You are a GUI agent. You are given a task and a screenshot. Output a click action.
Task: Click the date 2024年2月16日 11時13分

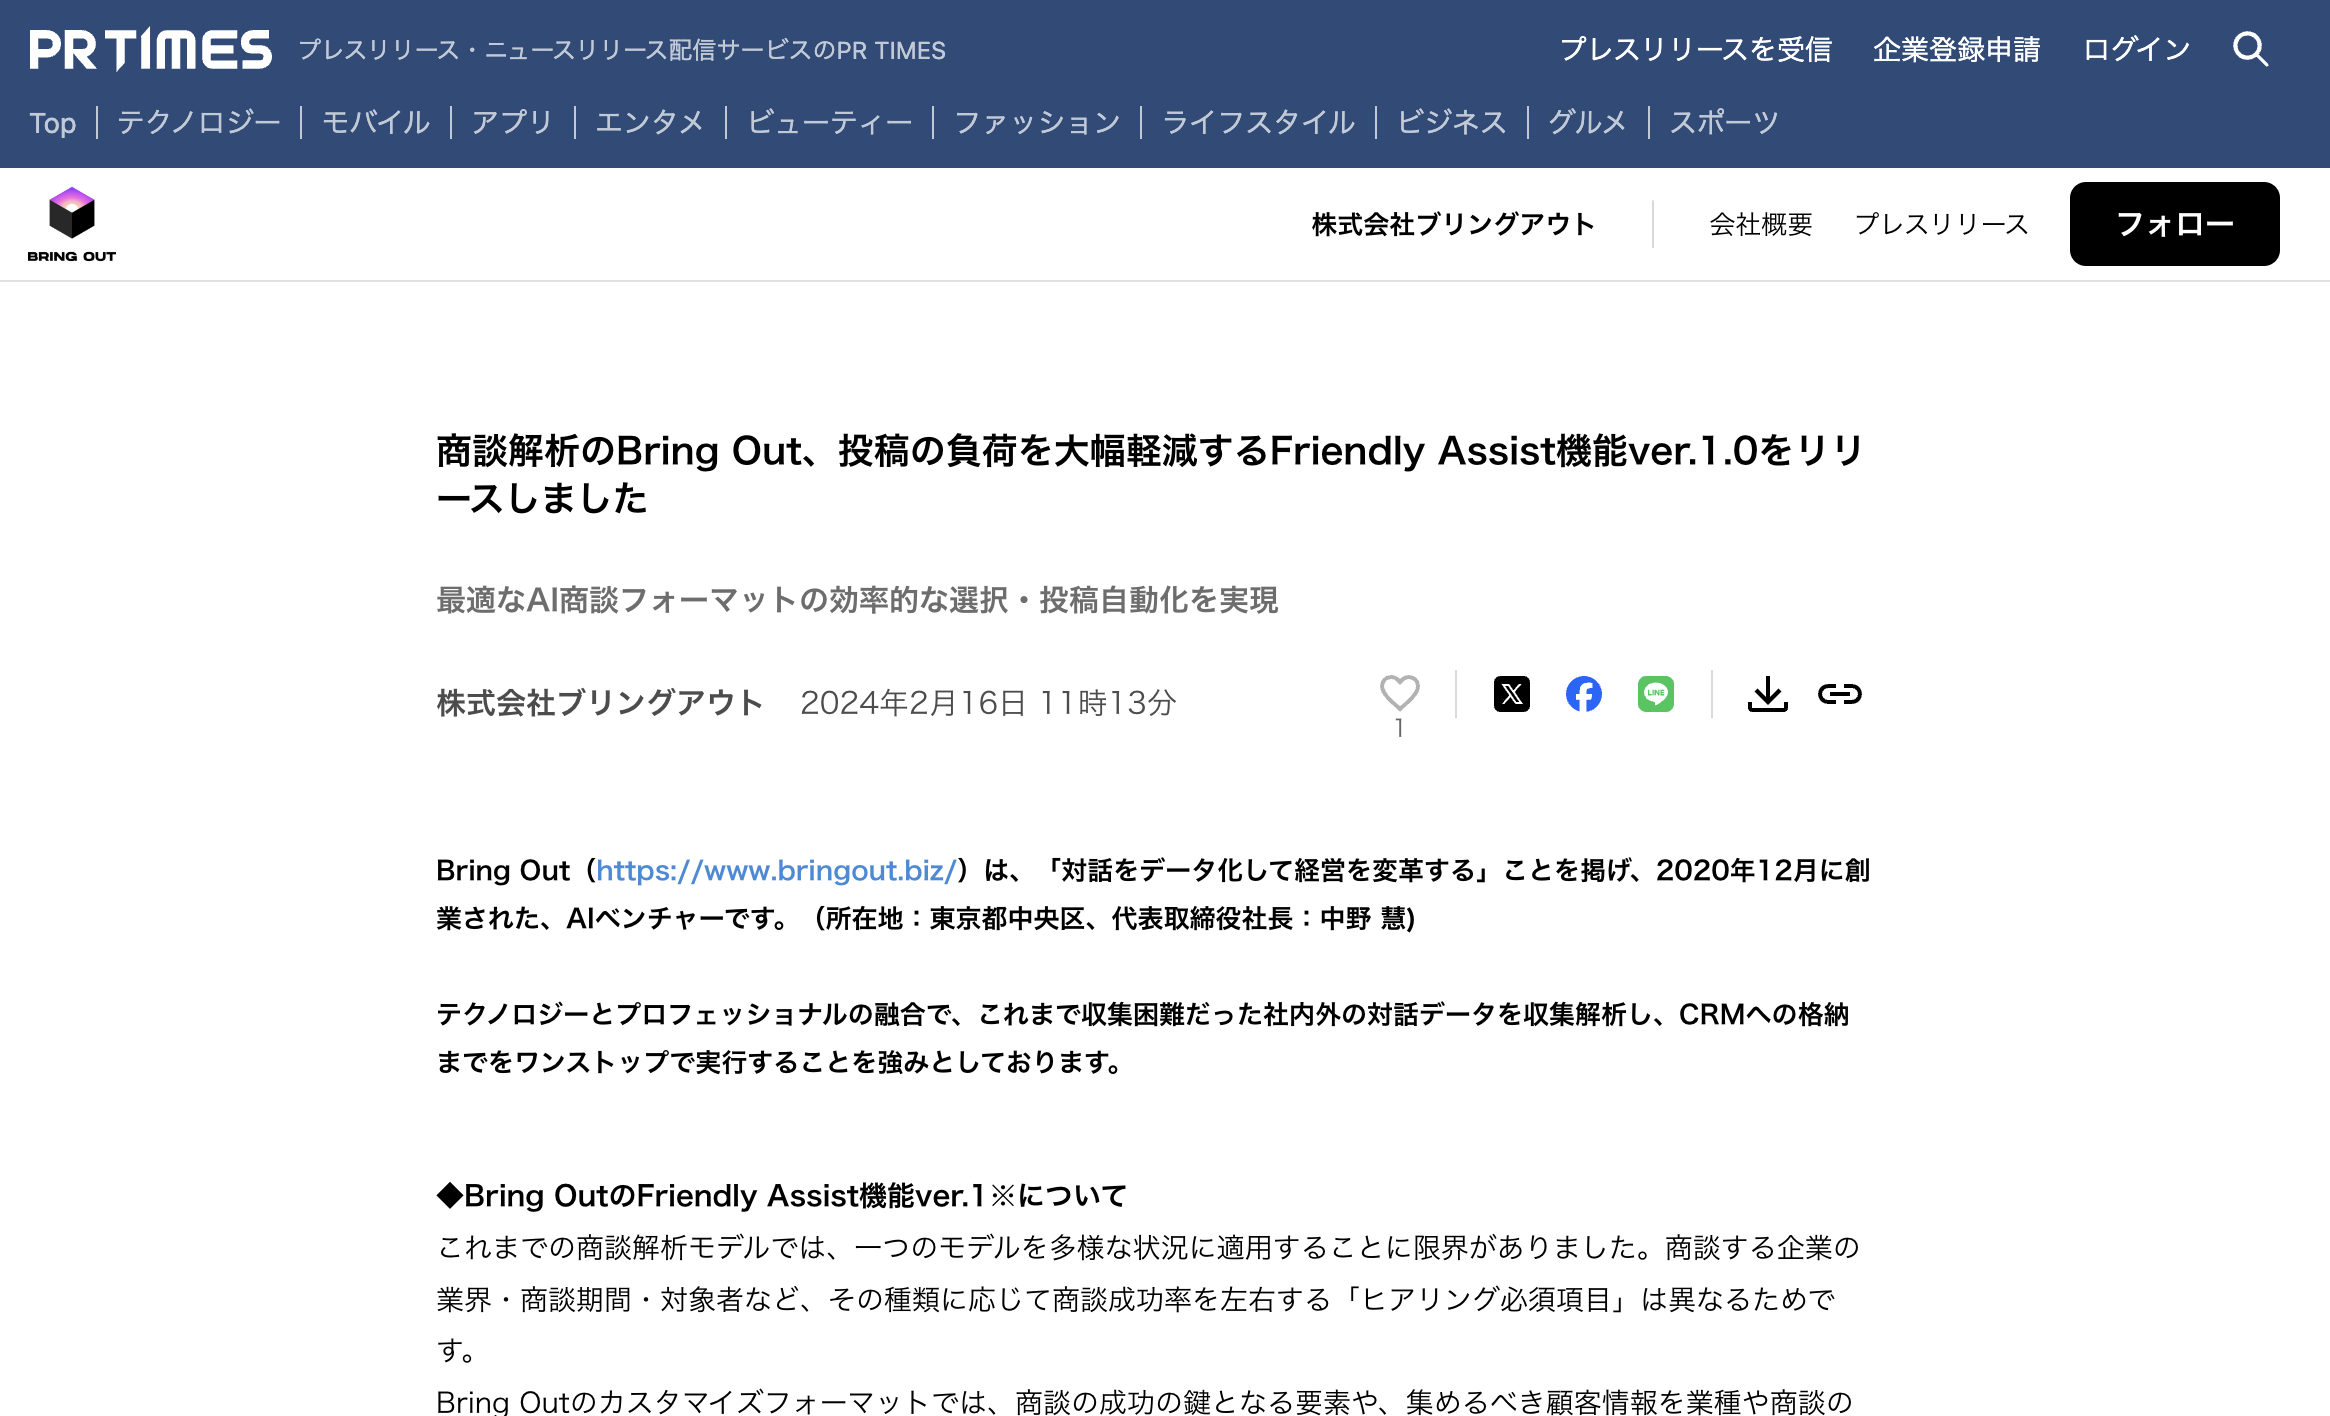[988, 702]
